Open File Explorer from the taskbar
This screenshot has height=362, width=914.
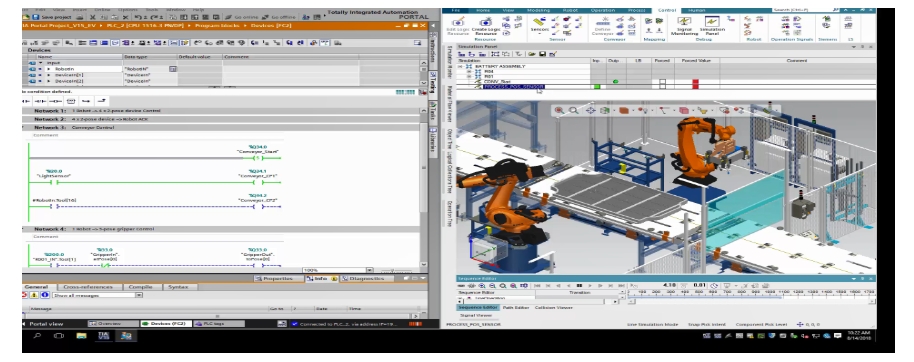81,336
